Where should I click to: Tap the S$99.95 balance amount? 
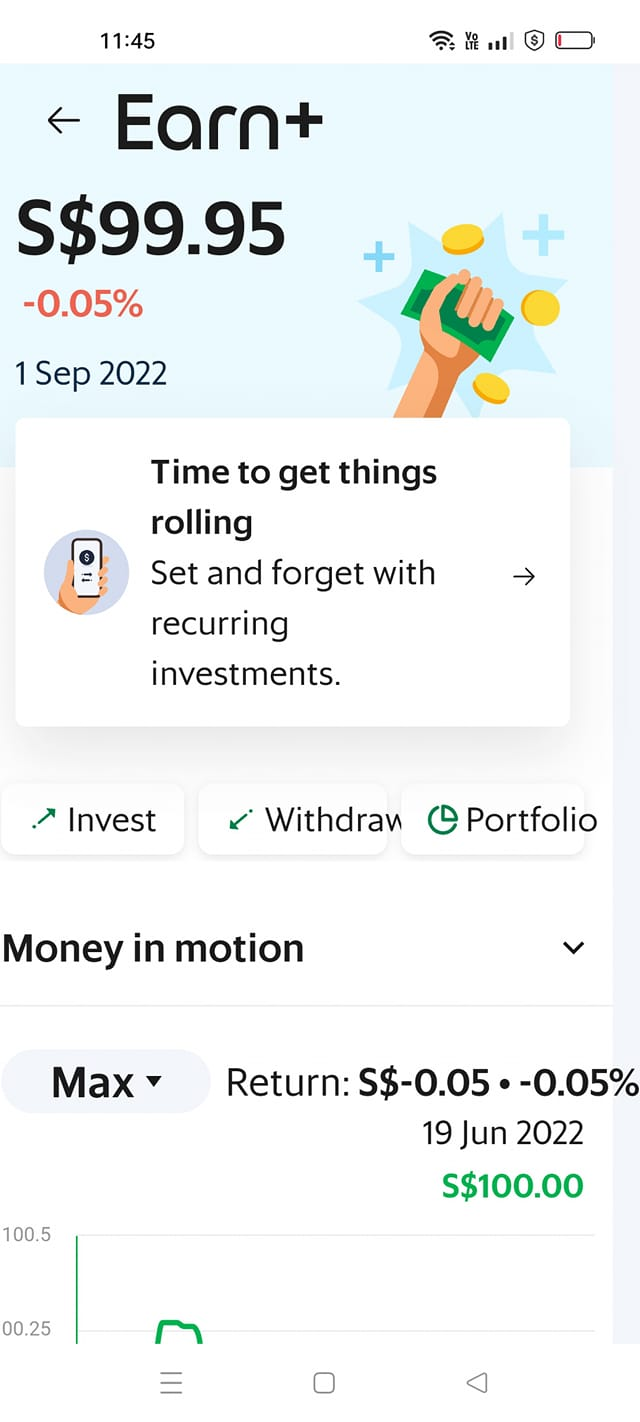tap(151, 229)
